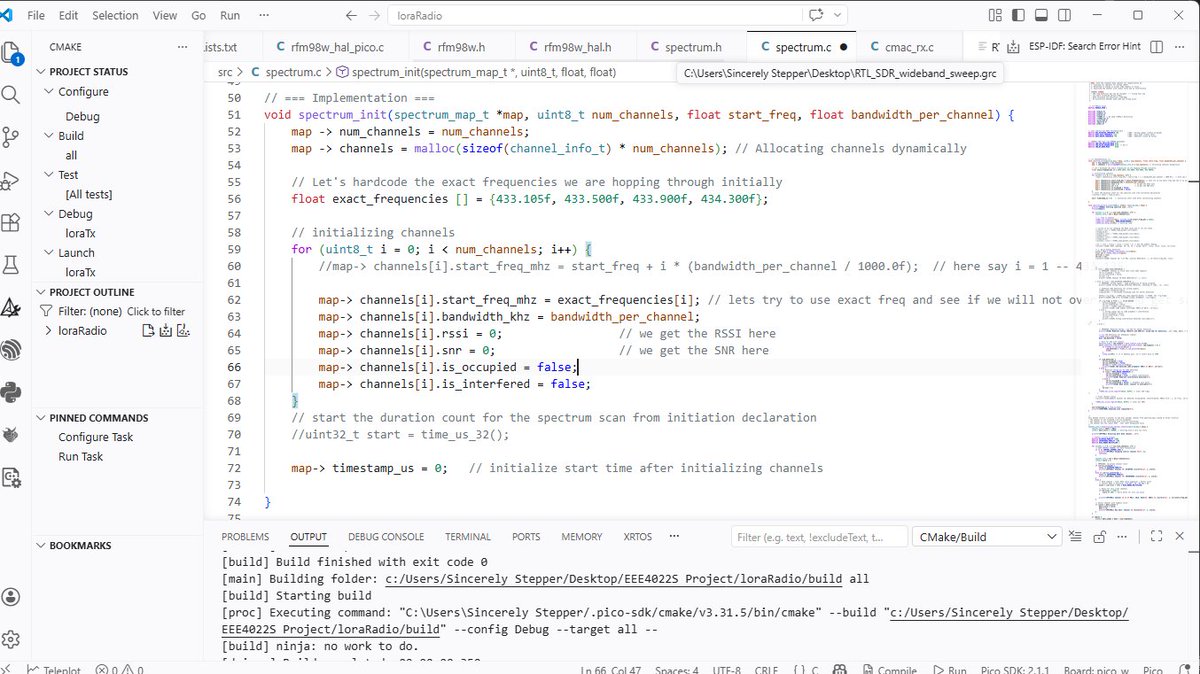Viewport: 1200px width, 674px height.
Task: Go back using navigation arrow
Action: (350, 16)
